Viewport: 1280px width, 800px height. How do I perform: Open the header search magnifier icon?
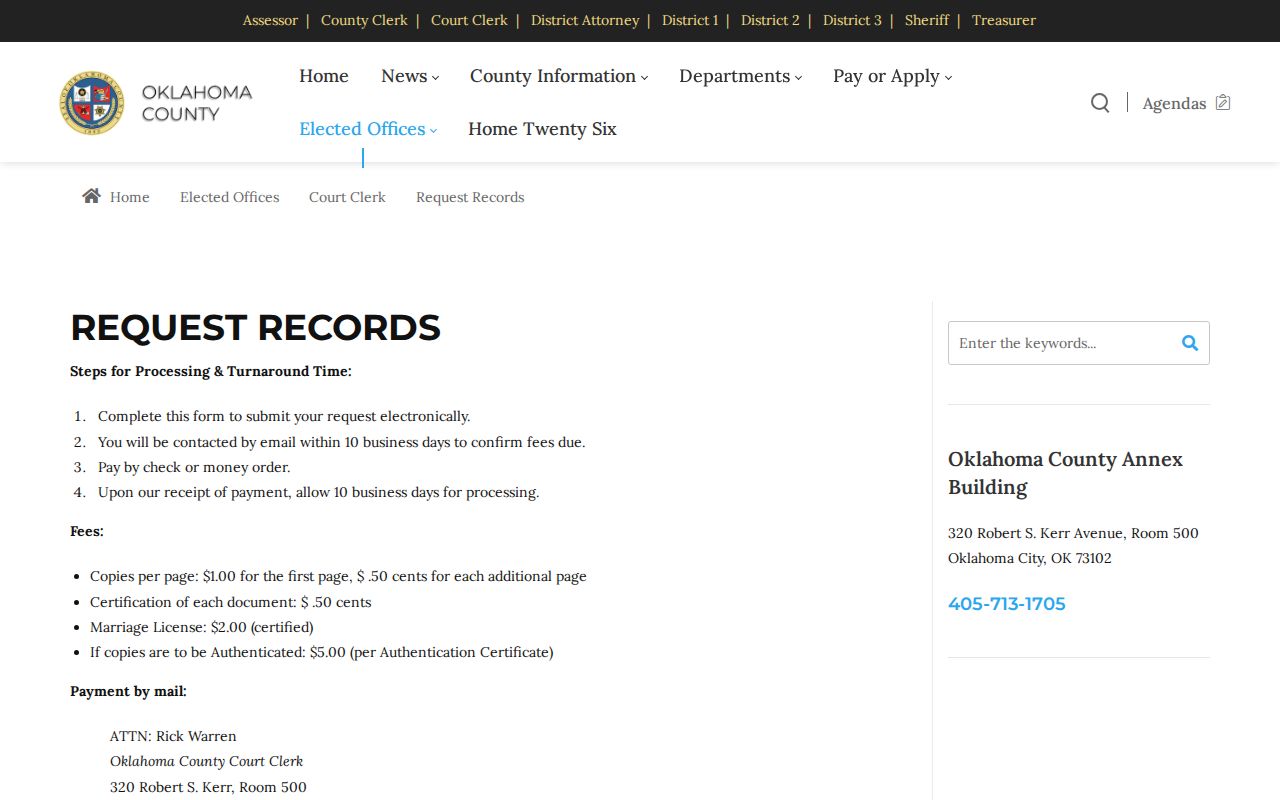click(x=1100, y=103)
